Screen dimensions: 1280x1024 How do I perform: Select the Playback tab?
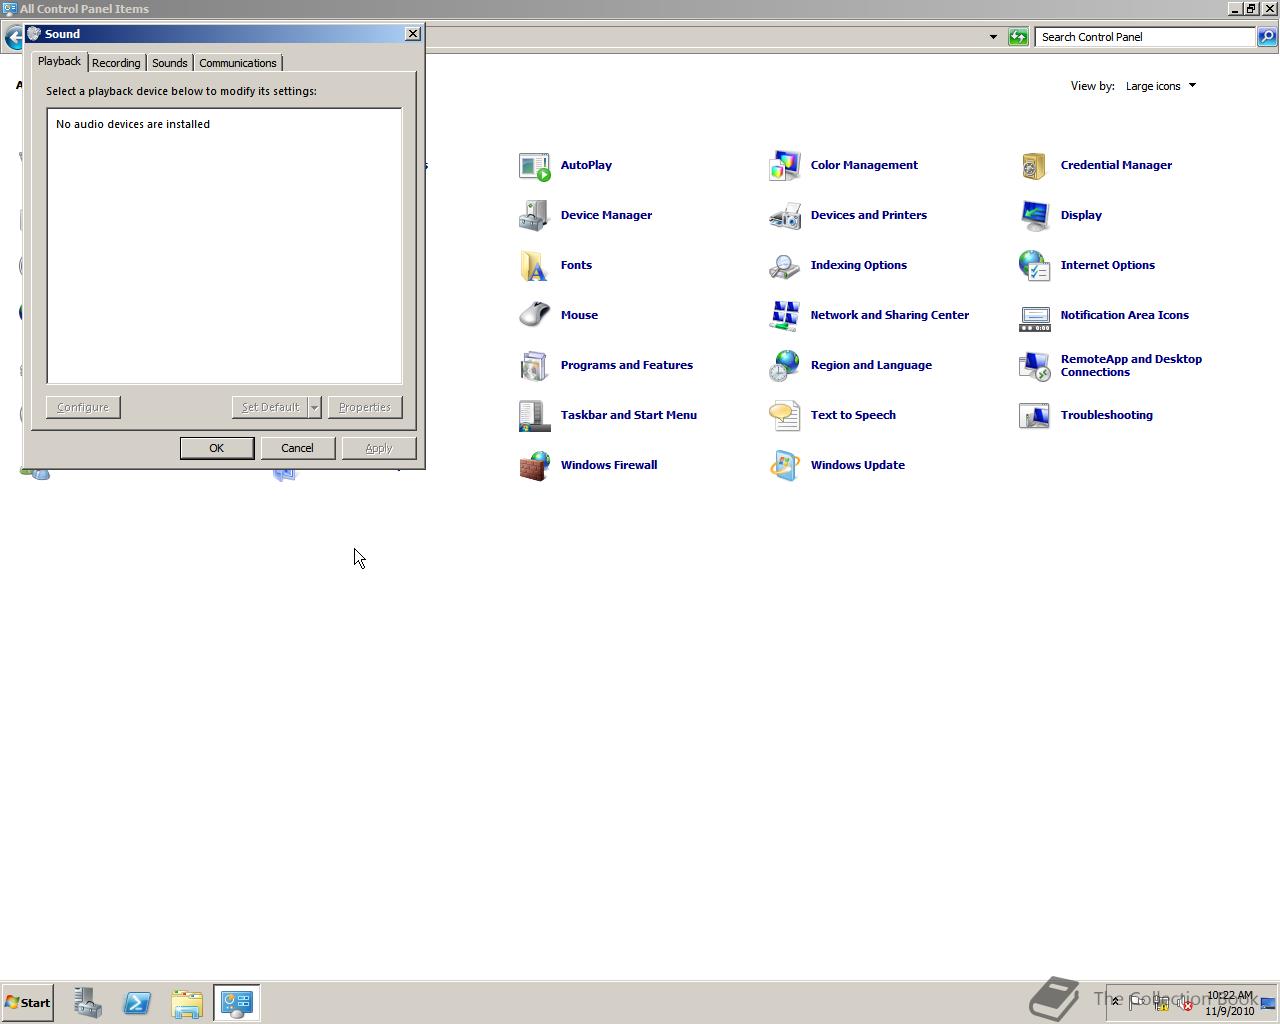(x=59, y=61)
